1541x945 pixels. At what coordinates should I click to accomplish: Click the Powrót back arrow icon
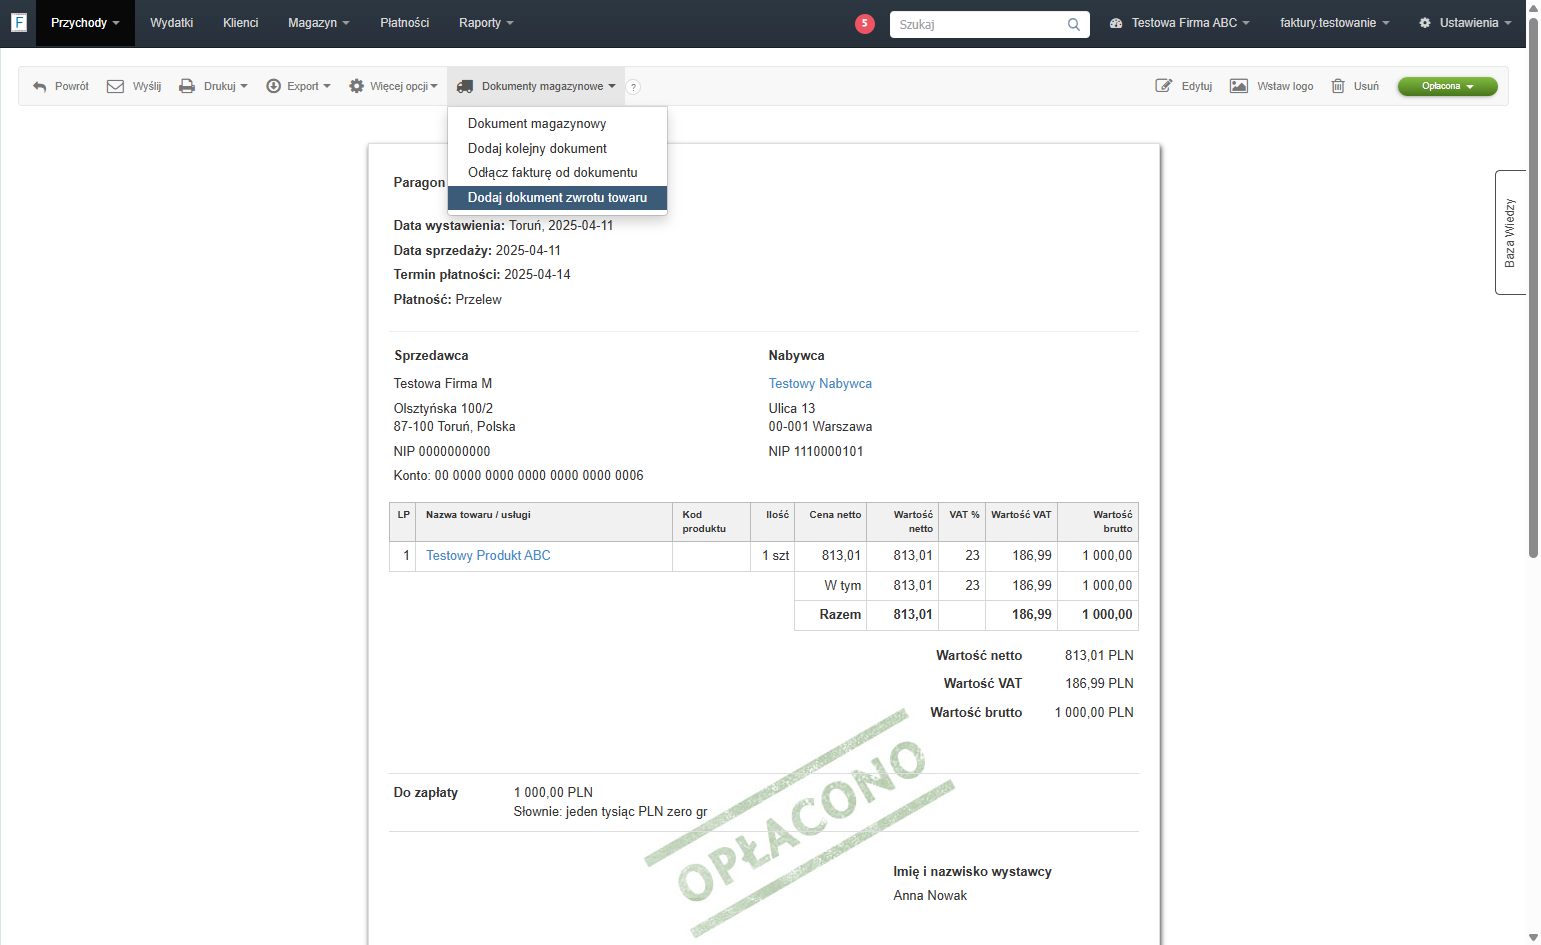(40, 87)
